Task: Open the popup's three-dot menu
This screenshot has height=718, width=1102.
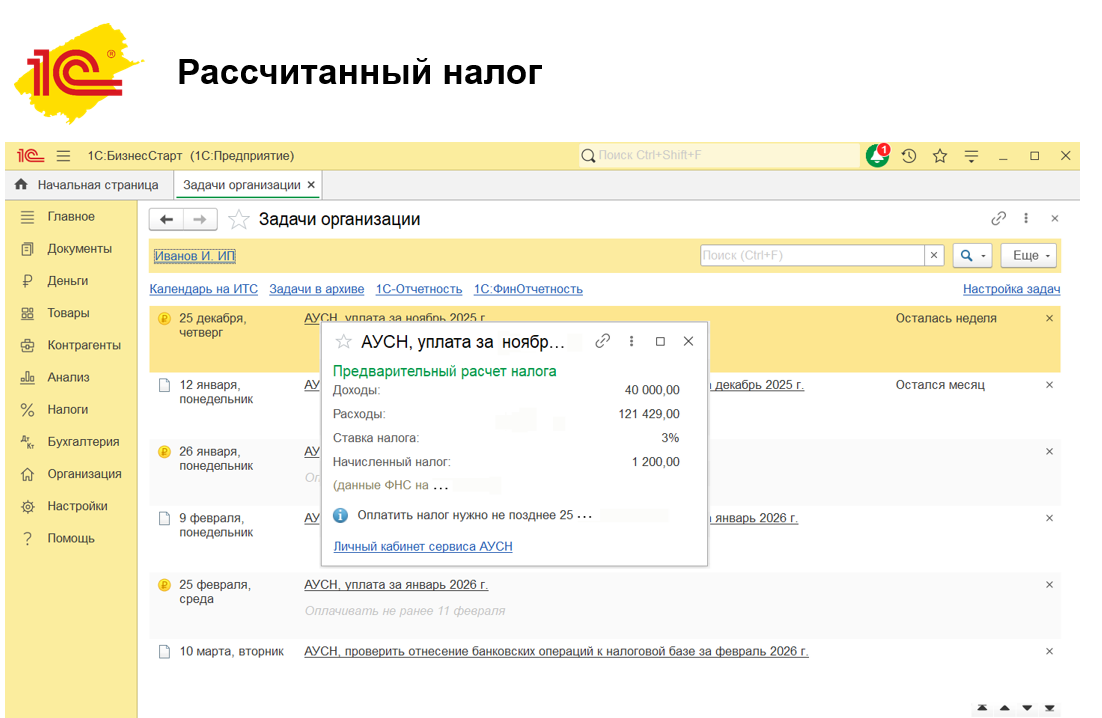Action: (x=632, y=341)
